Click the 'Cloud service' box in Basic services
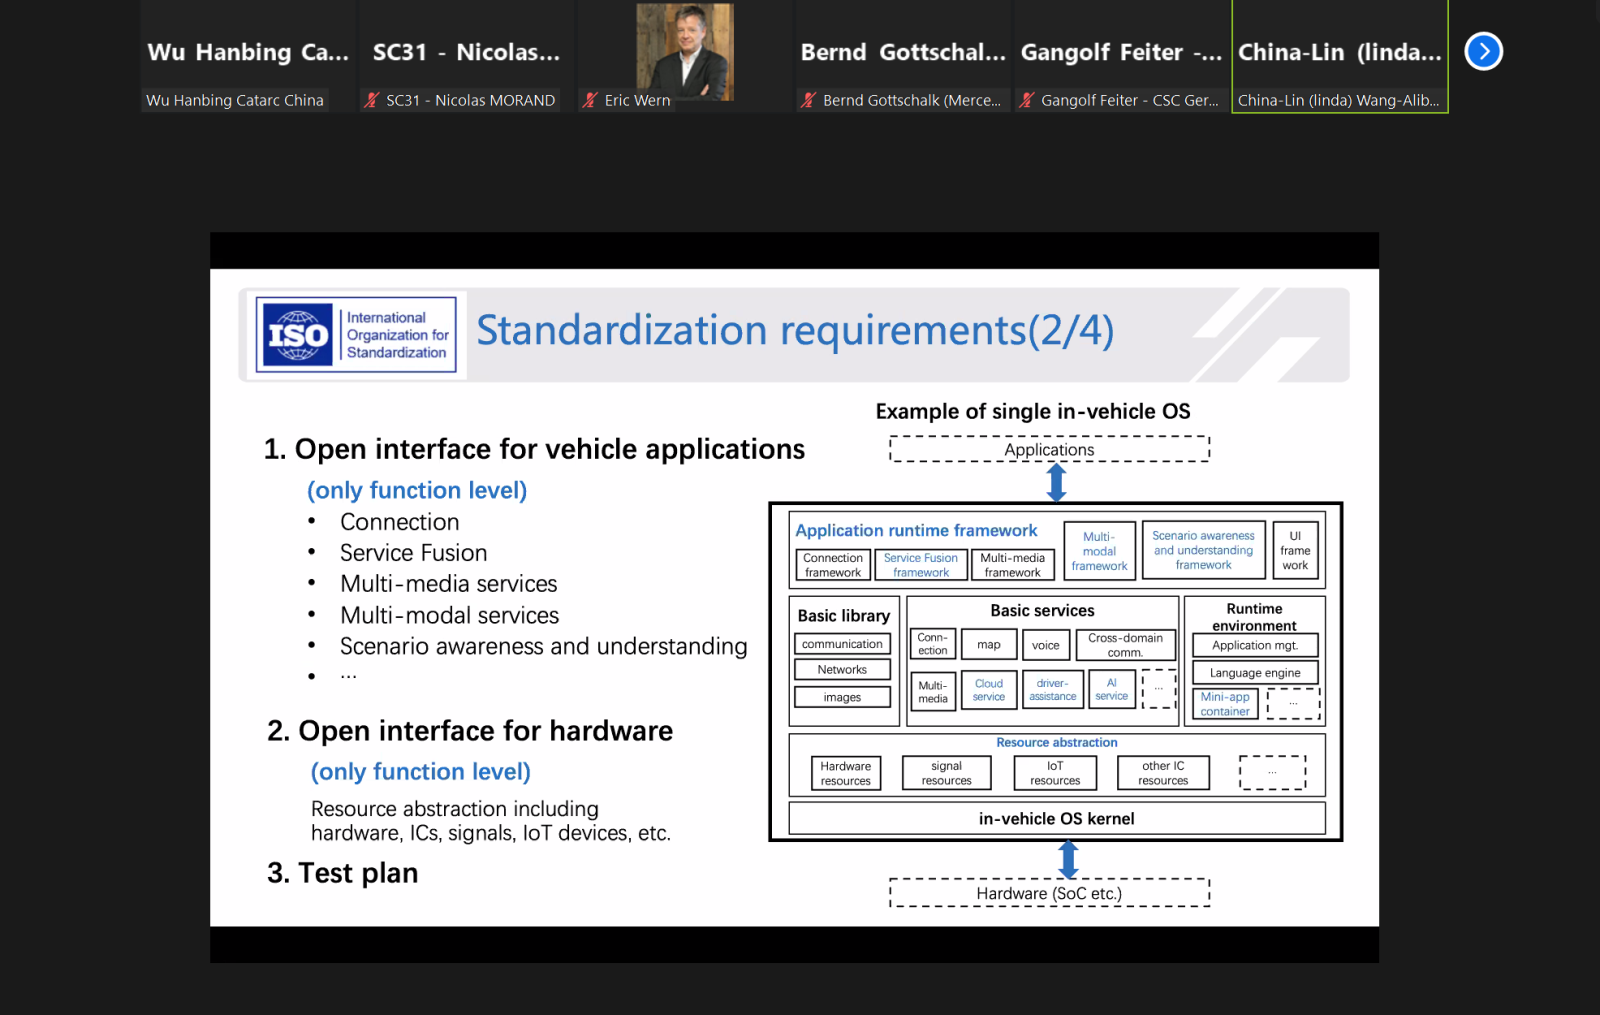The image size is (1600, 1015). tap(988, 690)
